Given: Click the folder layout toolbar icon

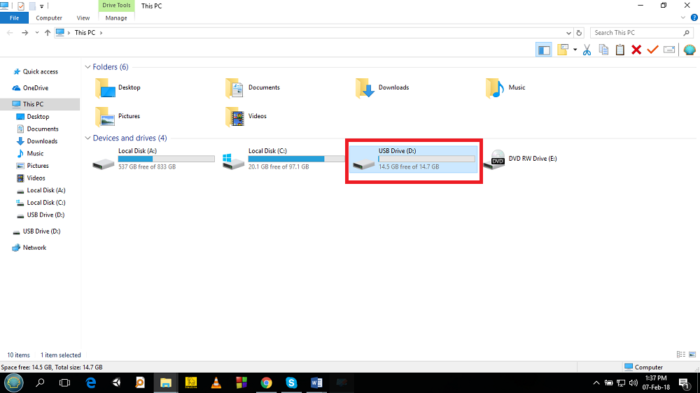Looking at the screenshot, I should (x=562, y=50).
